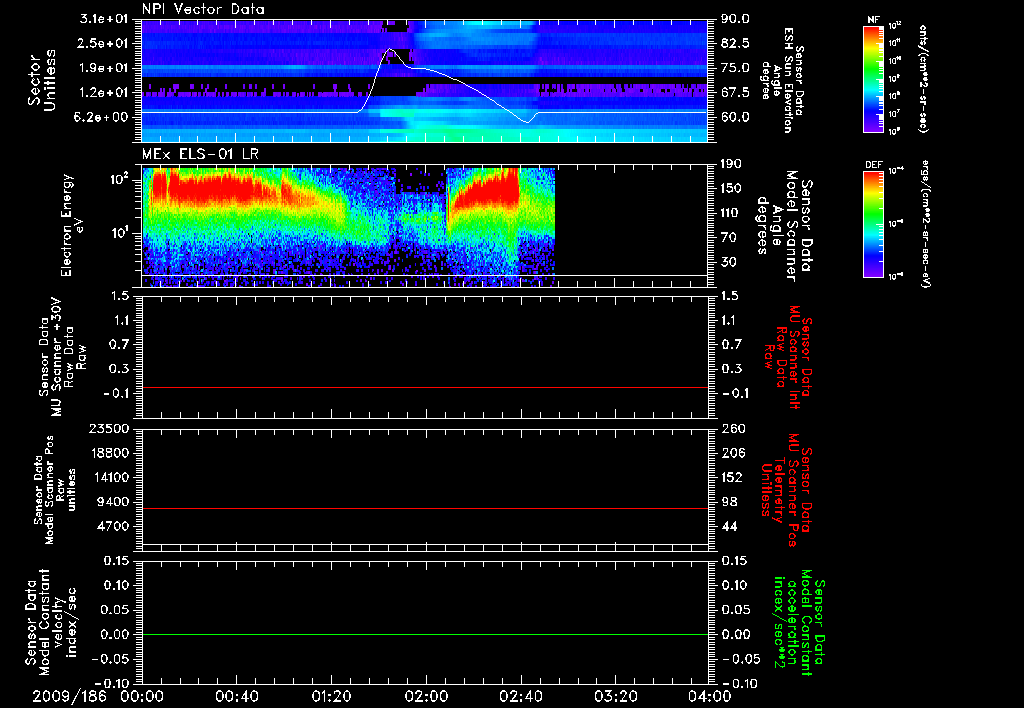This screenshot has height=708, width=1024.
Task: Click the '90.0' sun elevation tick
Action: (x=735, y=19)
